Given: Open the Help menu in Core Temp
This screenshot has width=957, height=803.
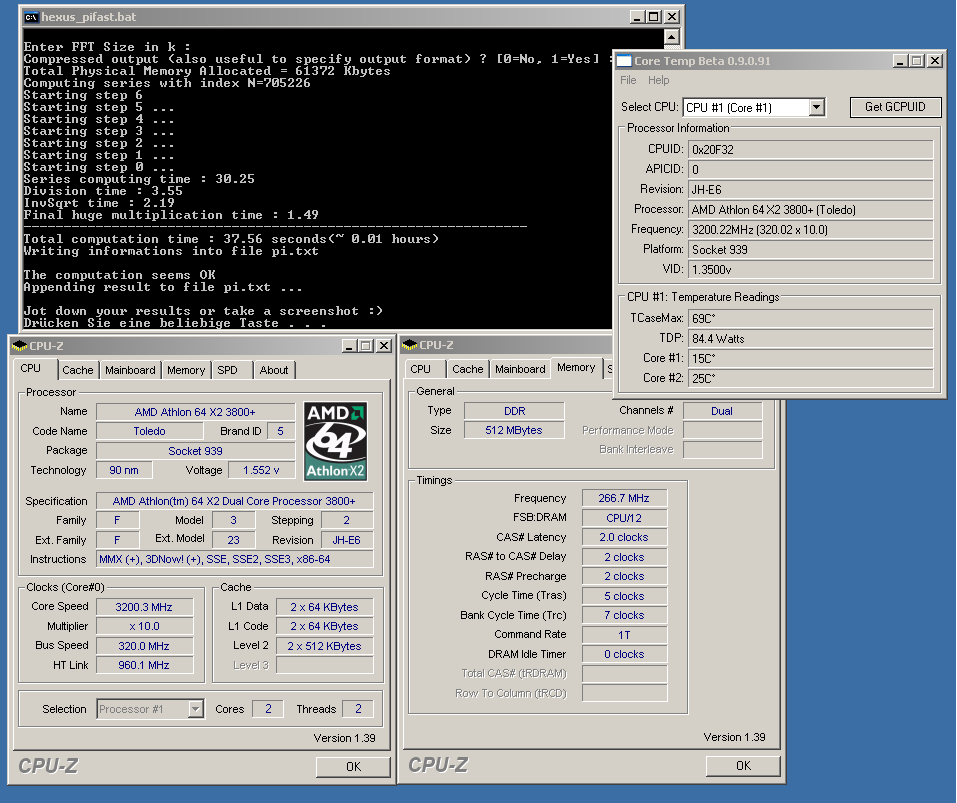Looking at the screenshot, I should pyautogui.click(x=659, y=80).
